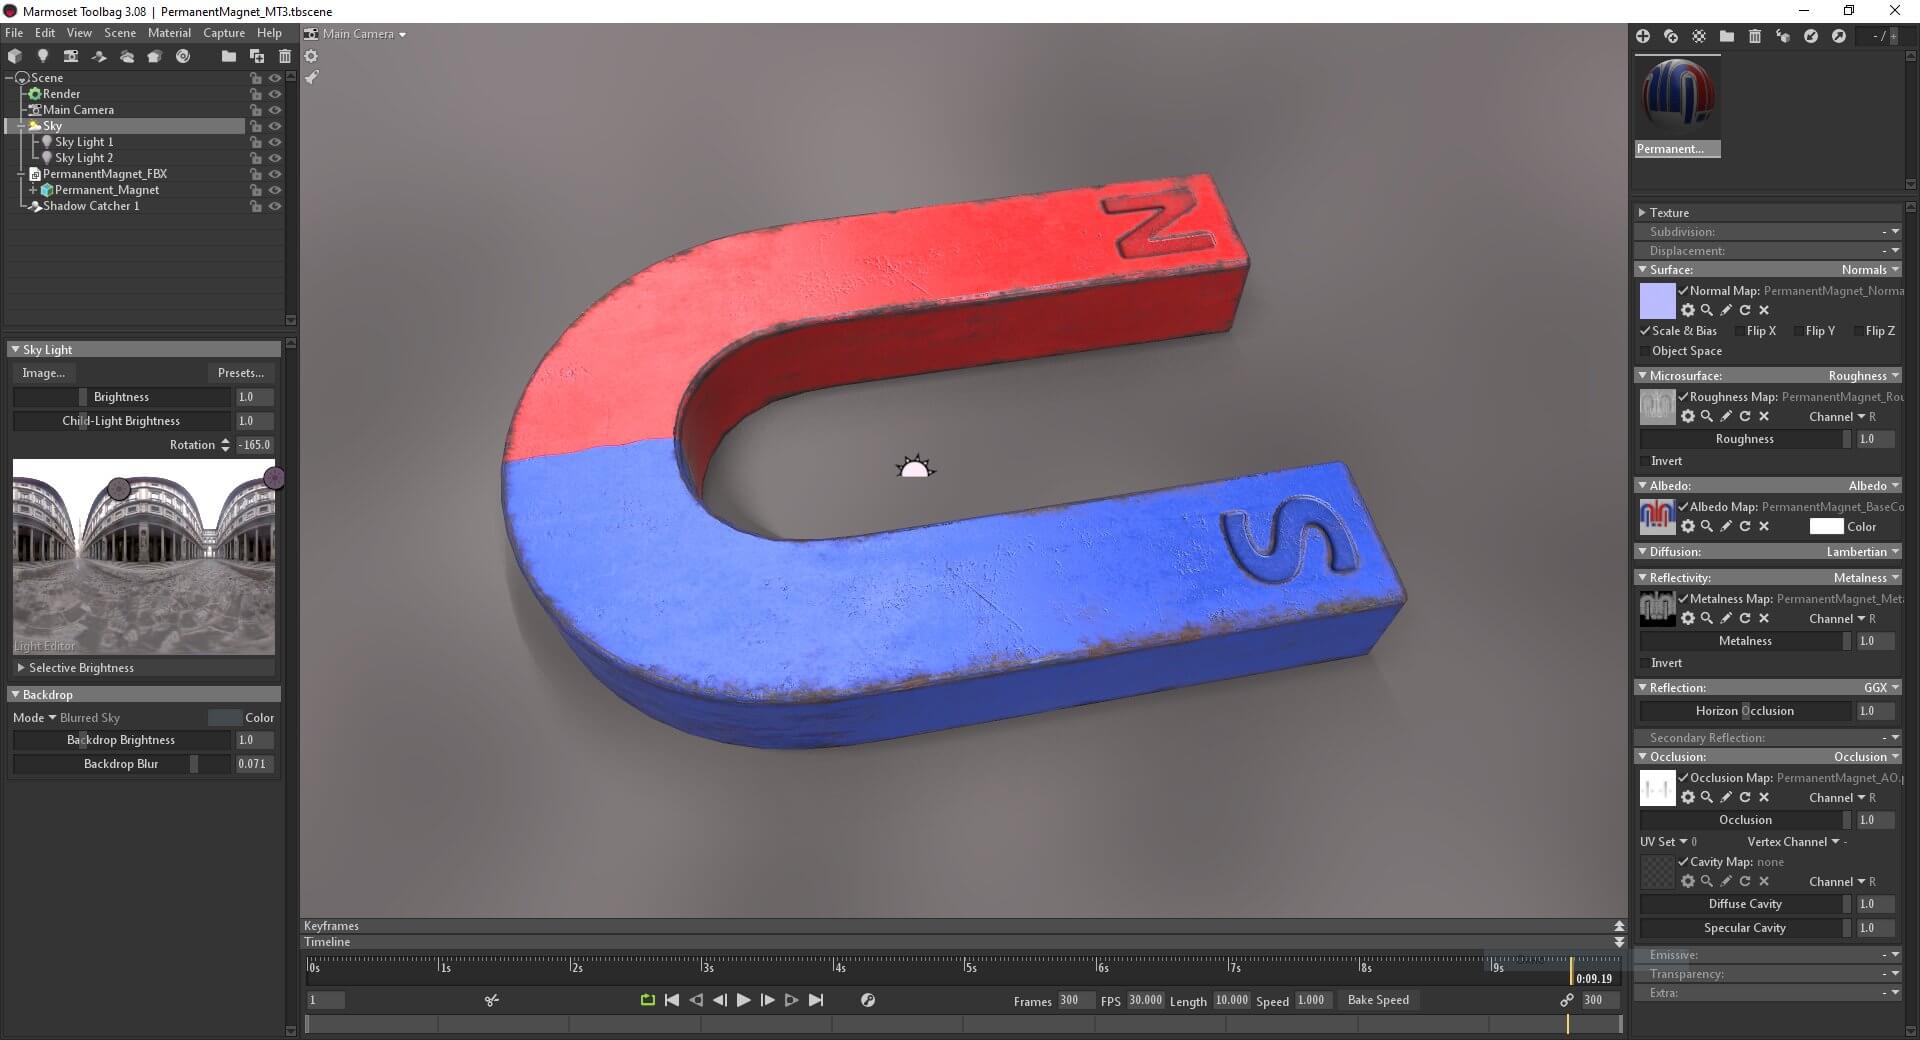
Task: Click the Shadow Catcher toolbar icon
Action: tap(98, 56)
